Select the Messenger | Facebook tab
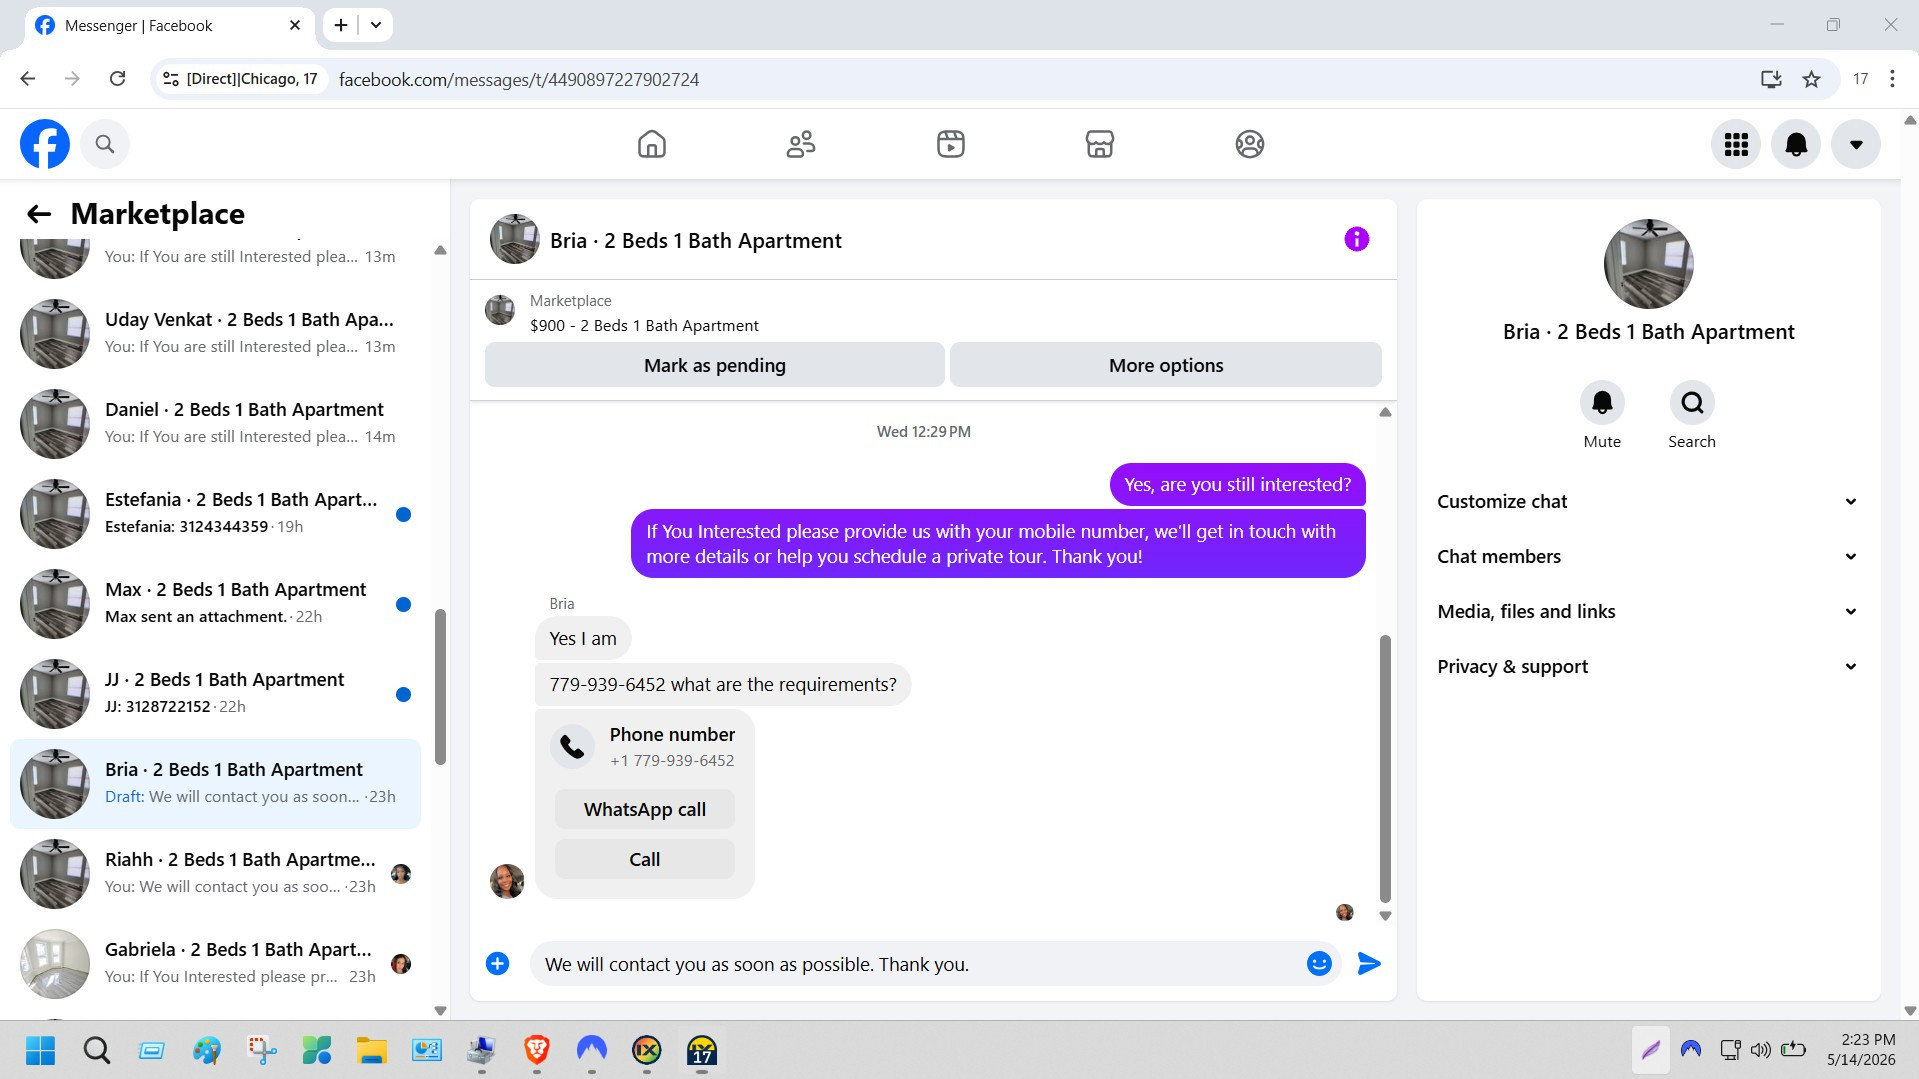 (169, 25)
